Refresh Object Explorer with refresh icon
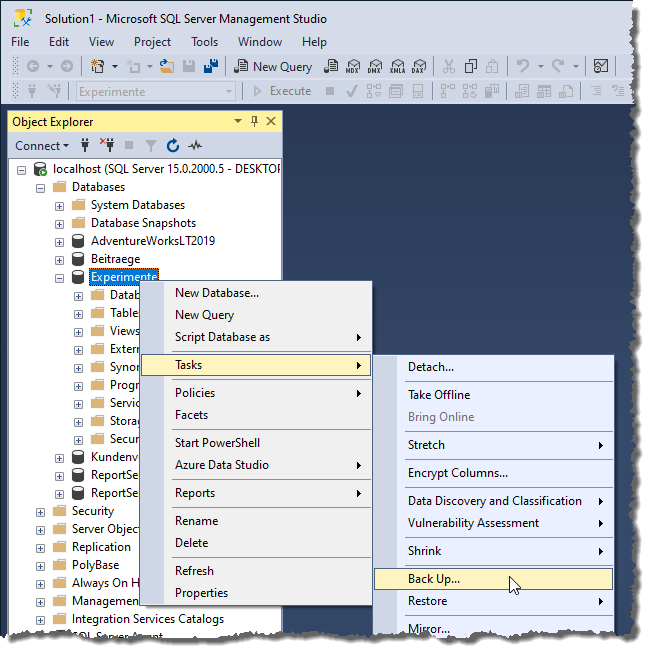 tap(173, 145)
